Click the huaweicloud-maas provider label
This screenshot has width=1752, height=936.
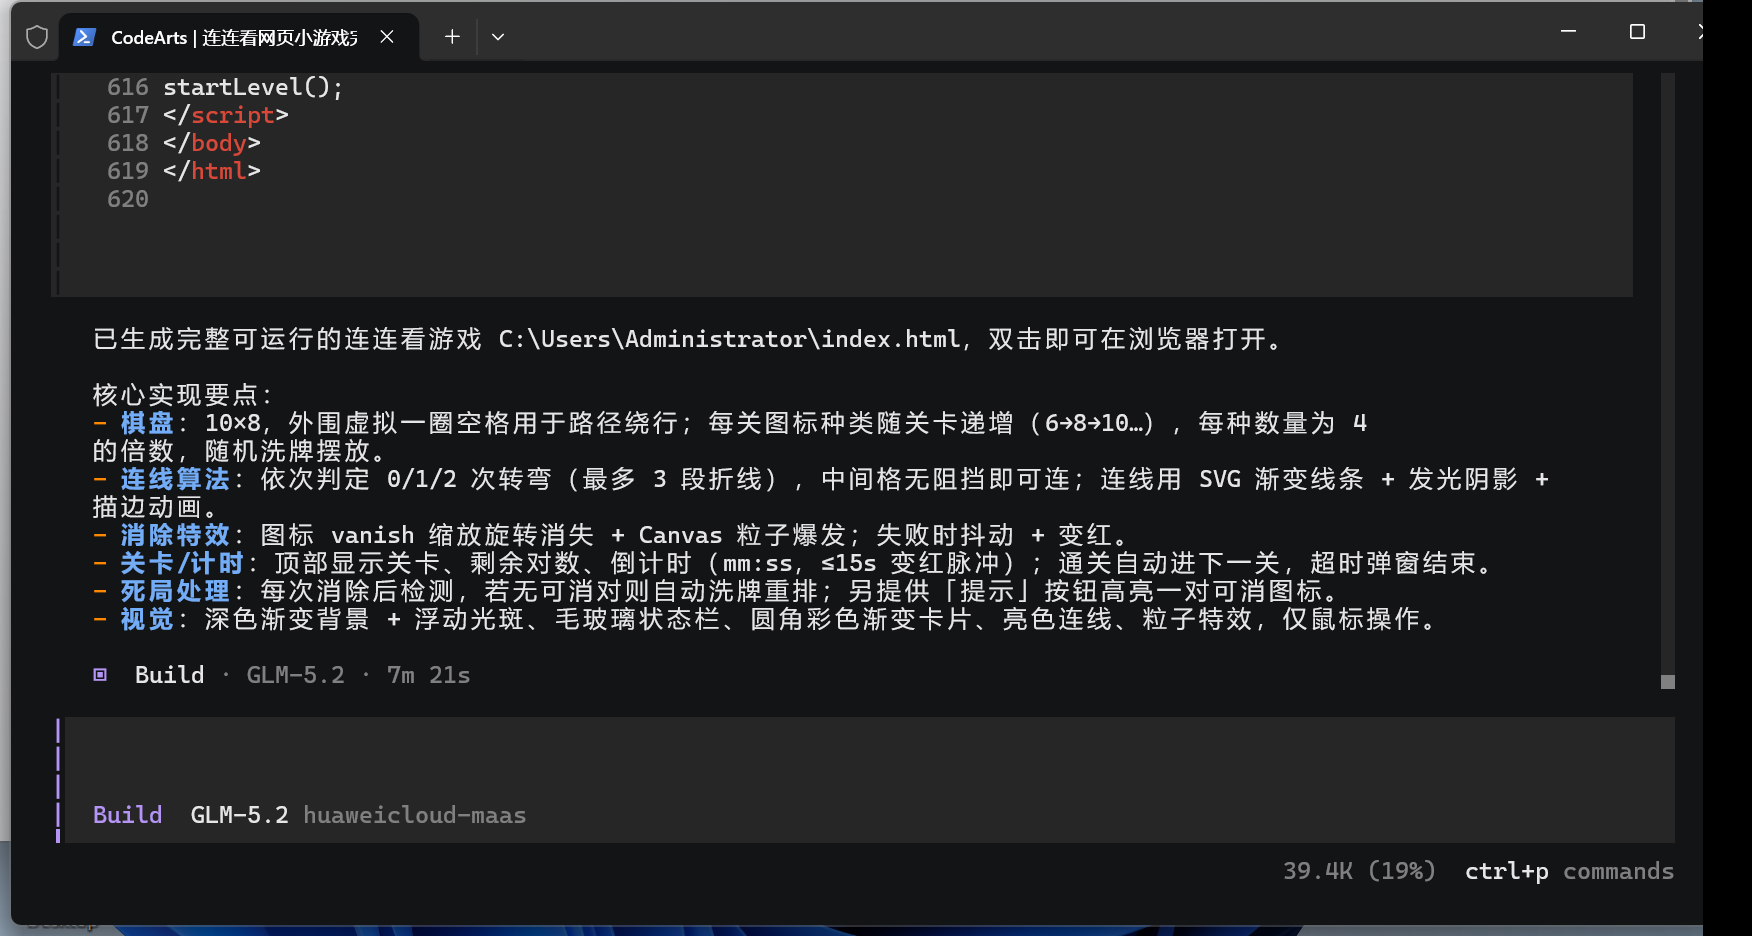[x=414, y=815]
